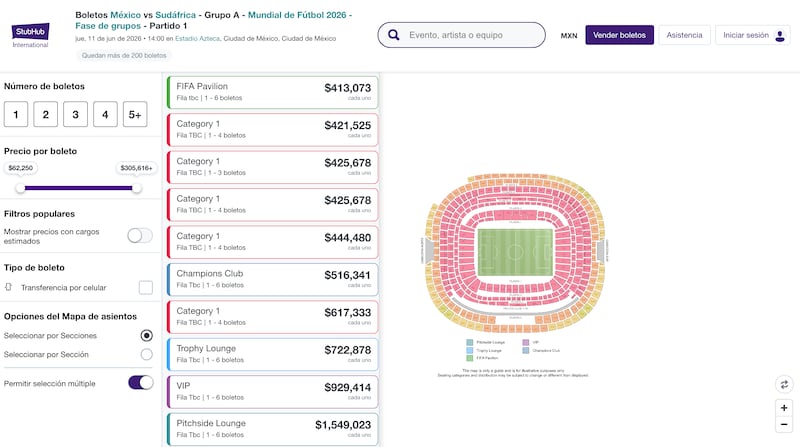Zoom in on stadium map

pos(785,408)
